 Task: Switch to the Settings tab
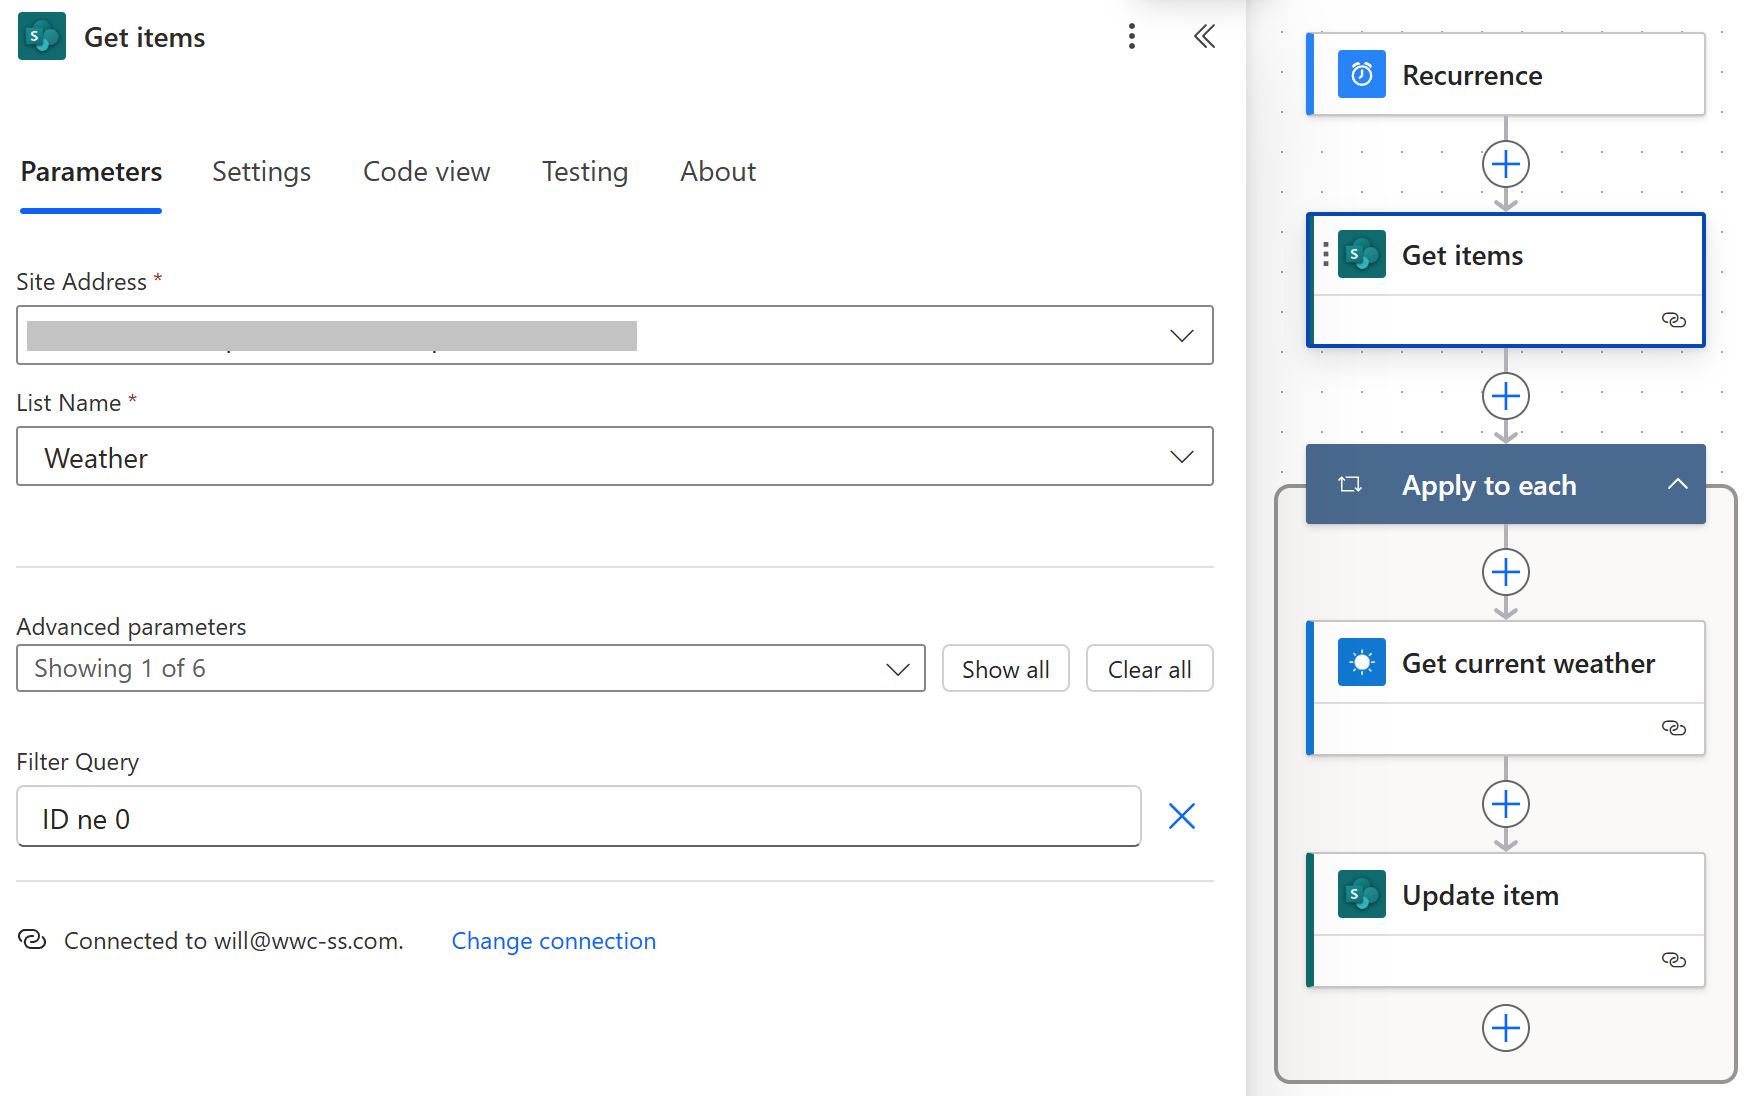[x=261, y=172]
